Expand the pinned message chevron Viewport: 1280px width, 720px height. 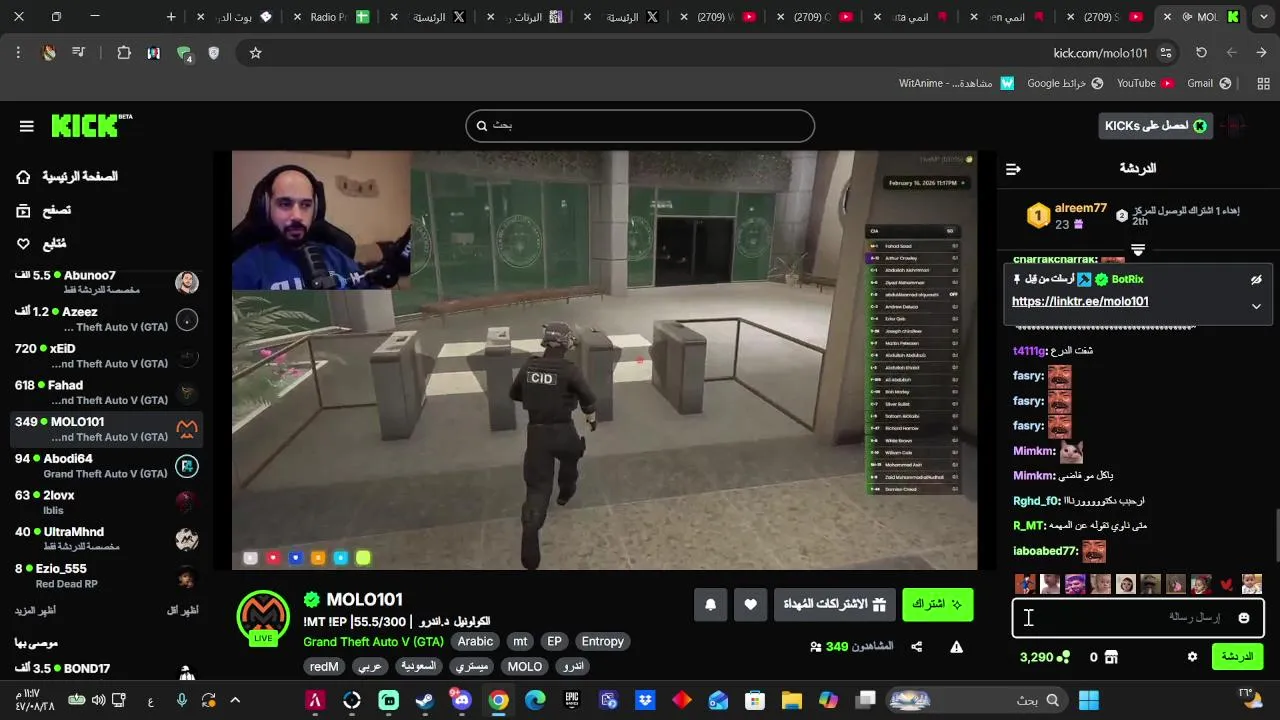(1256, 306)
